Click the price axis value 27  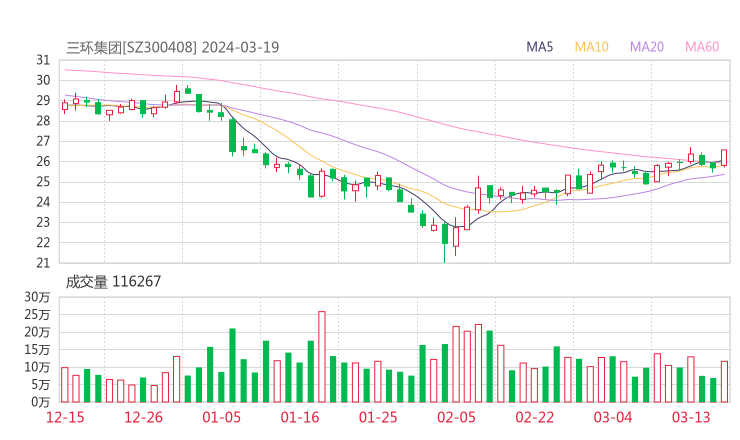coord(43,141)
